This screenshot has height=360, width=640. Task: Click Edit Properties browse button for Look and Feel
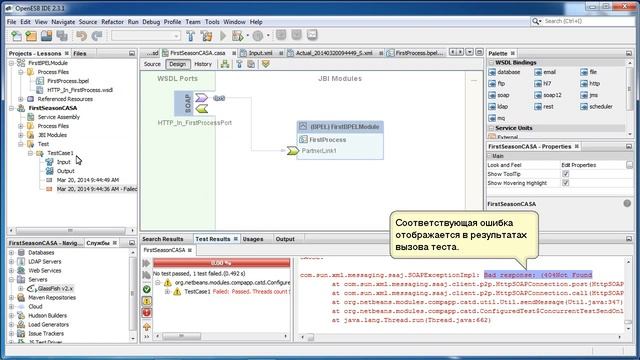point(629,165)
